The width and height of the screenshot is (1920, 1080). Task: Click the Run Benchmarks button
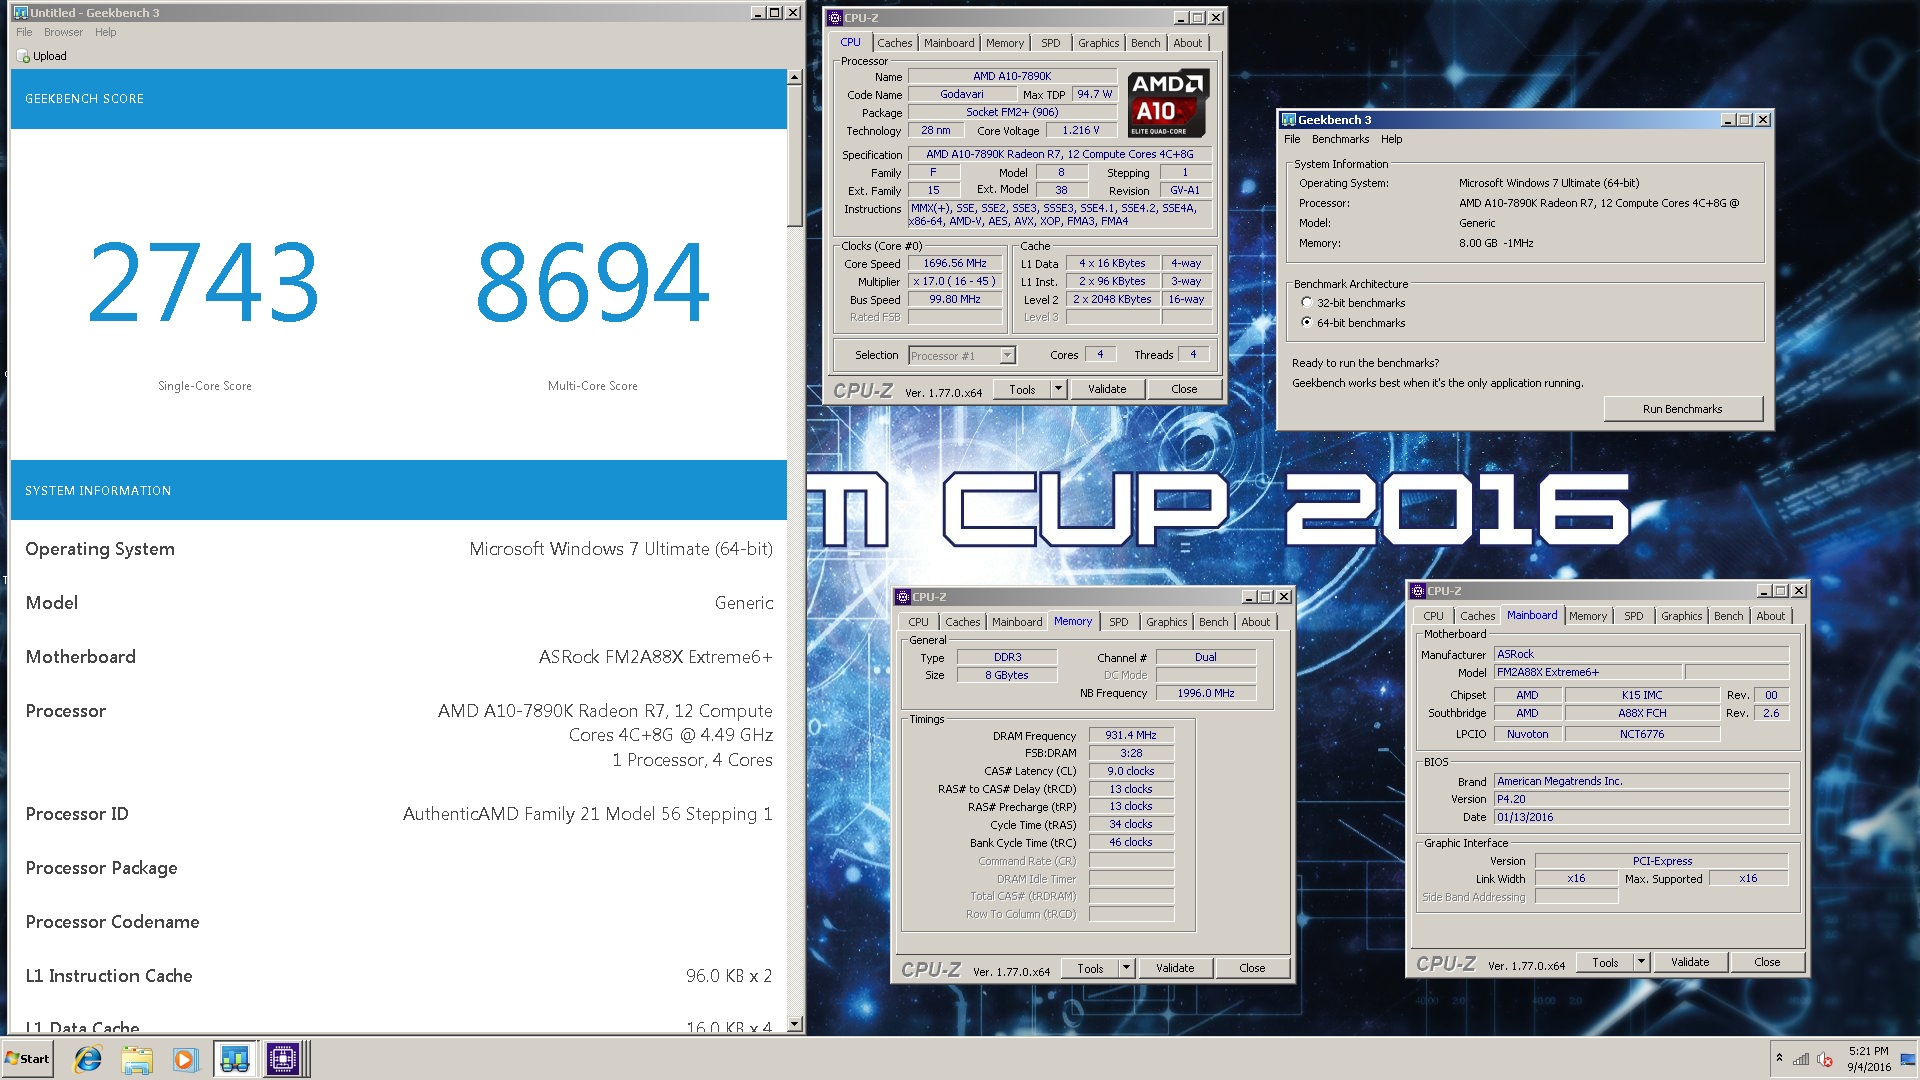pyautogui.click(x=1682, y=409)
